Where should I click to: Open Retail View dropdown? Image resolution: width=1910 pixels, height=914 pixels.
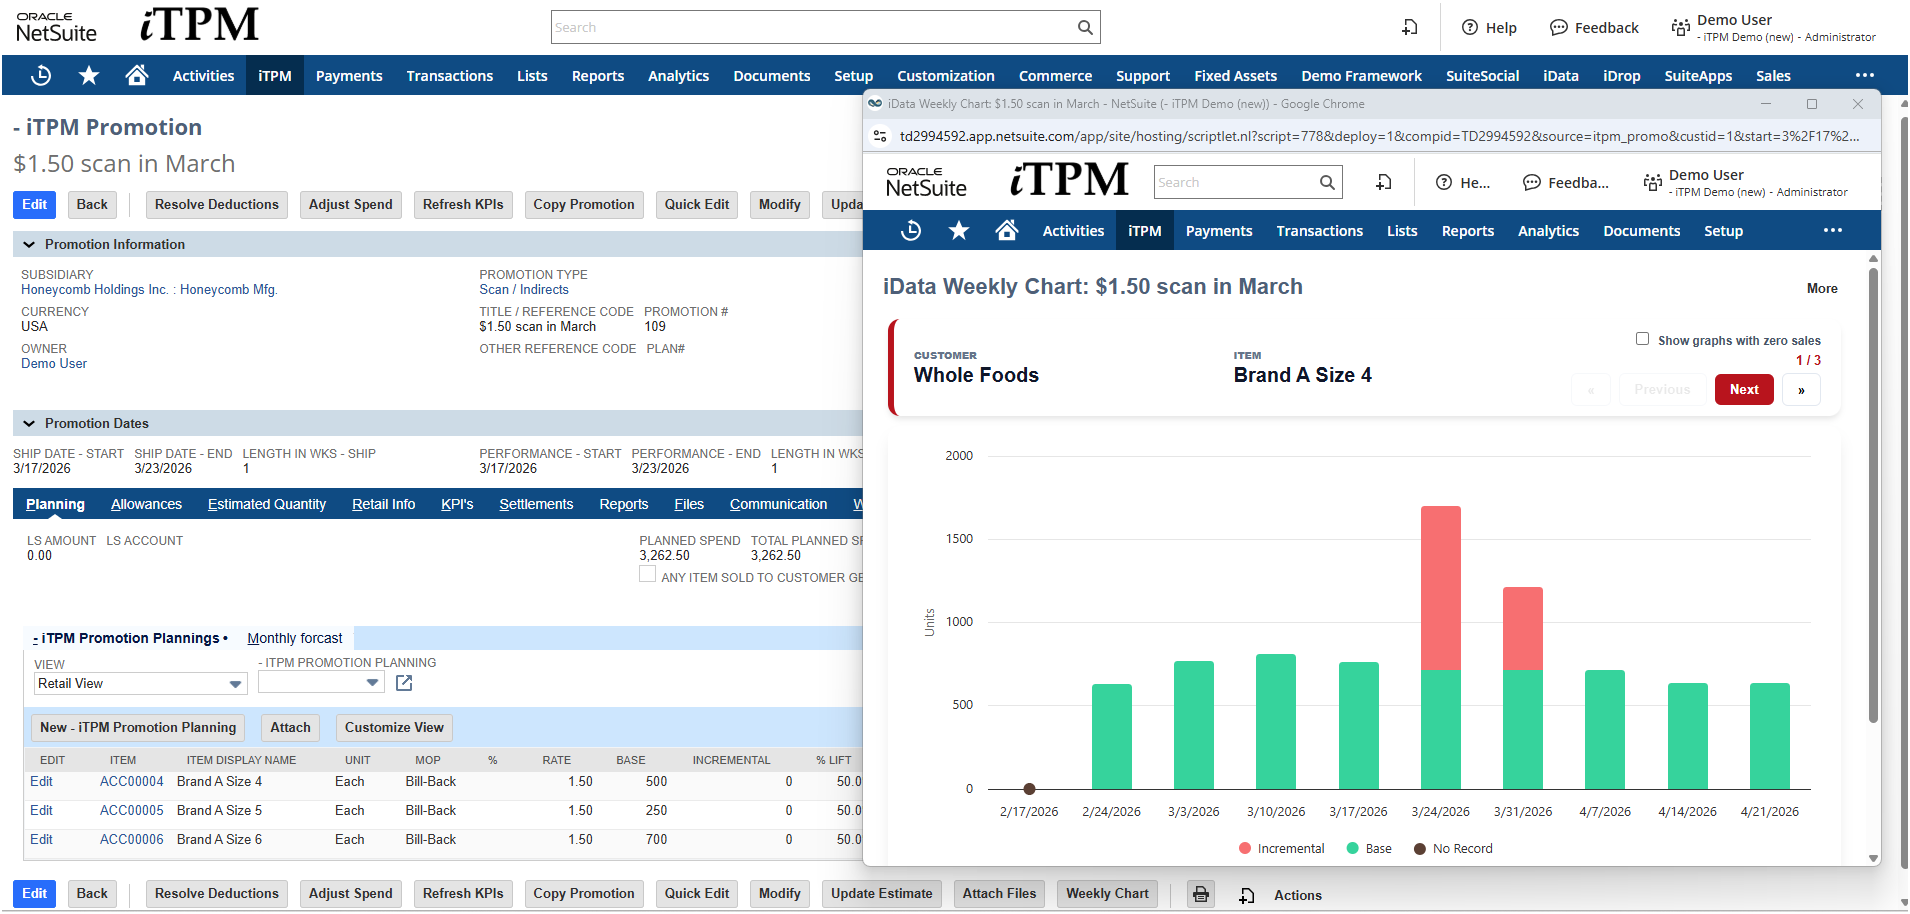click(140, 684)
